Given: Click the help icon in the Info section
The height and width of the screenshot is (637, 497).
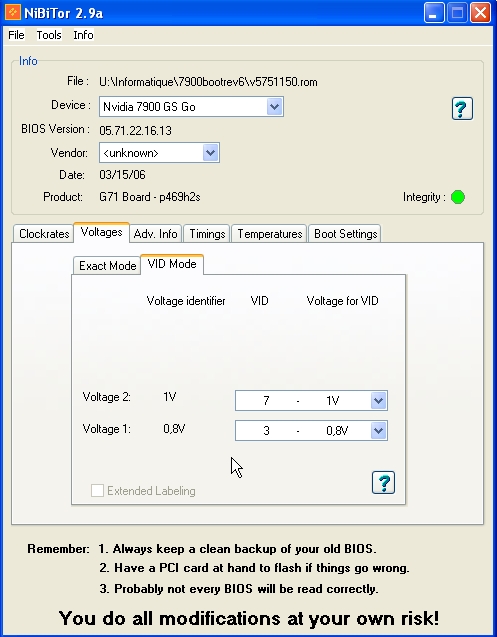Looking at the screenshot, I should (x=462, y=108).
